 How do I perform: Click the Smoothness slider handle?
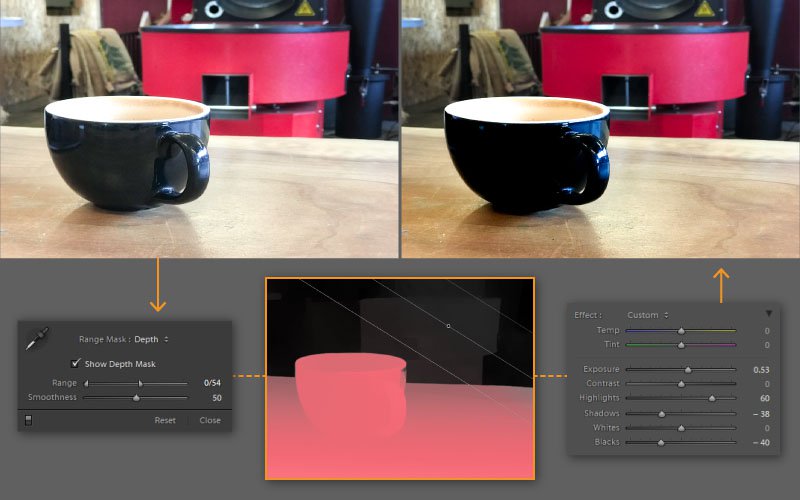coord(136,398)
